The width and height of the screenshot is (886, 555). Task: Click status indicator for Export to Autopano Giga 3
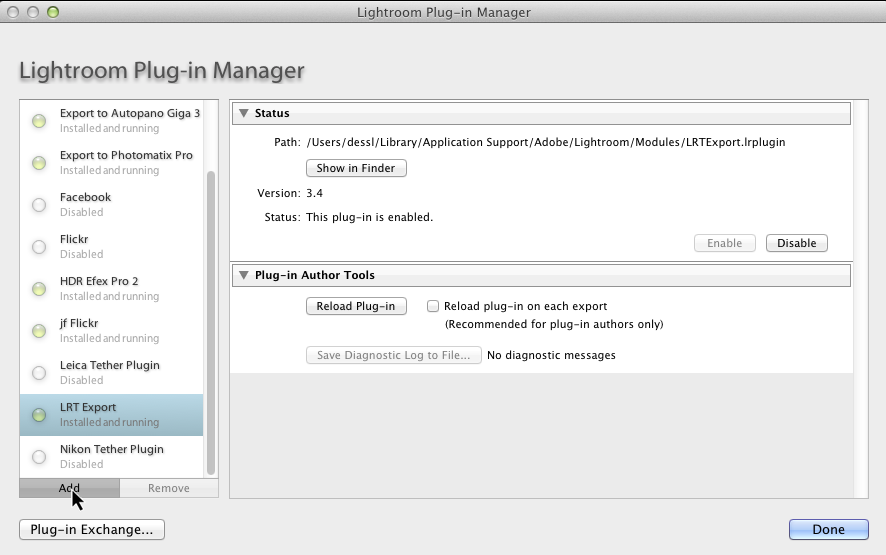(39, 121)
